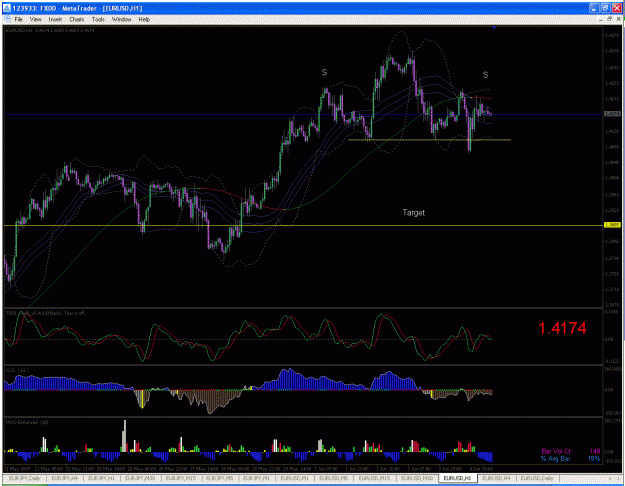Image resolution: width=625 pixels, height=486 pixels.
Task: Click the 'Bar Vol Ct:' label
Action: (556, 451)
